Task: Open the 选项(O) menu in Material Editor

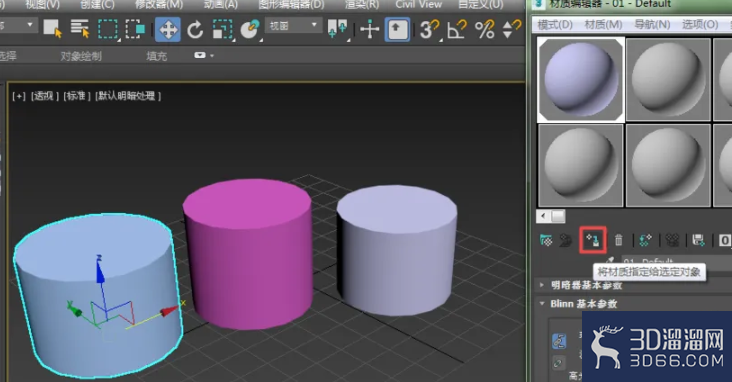Action: 700,24
